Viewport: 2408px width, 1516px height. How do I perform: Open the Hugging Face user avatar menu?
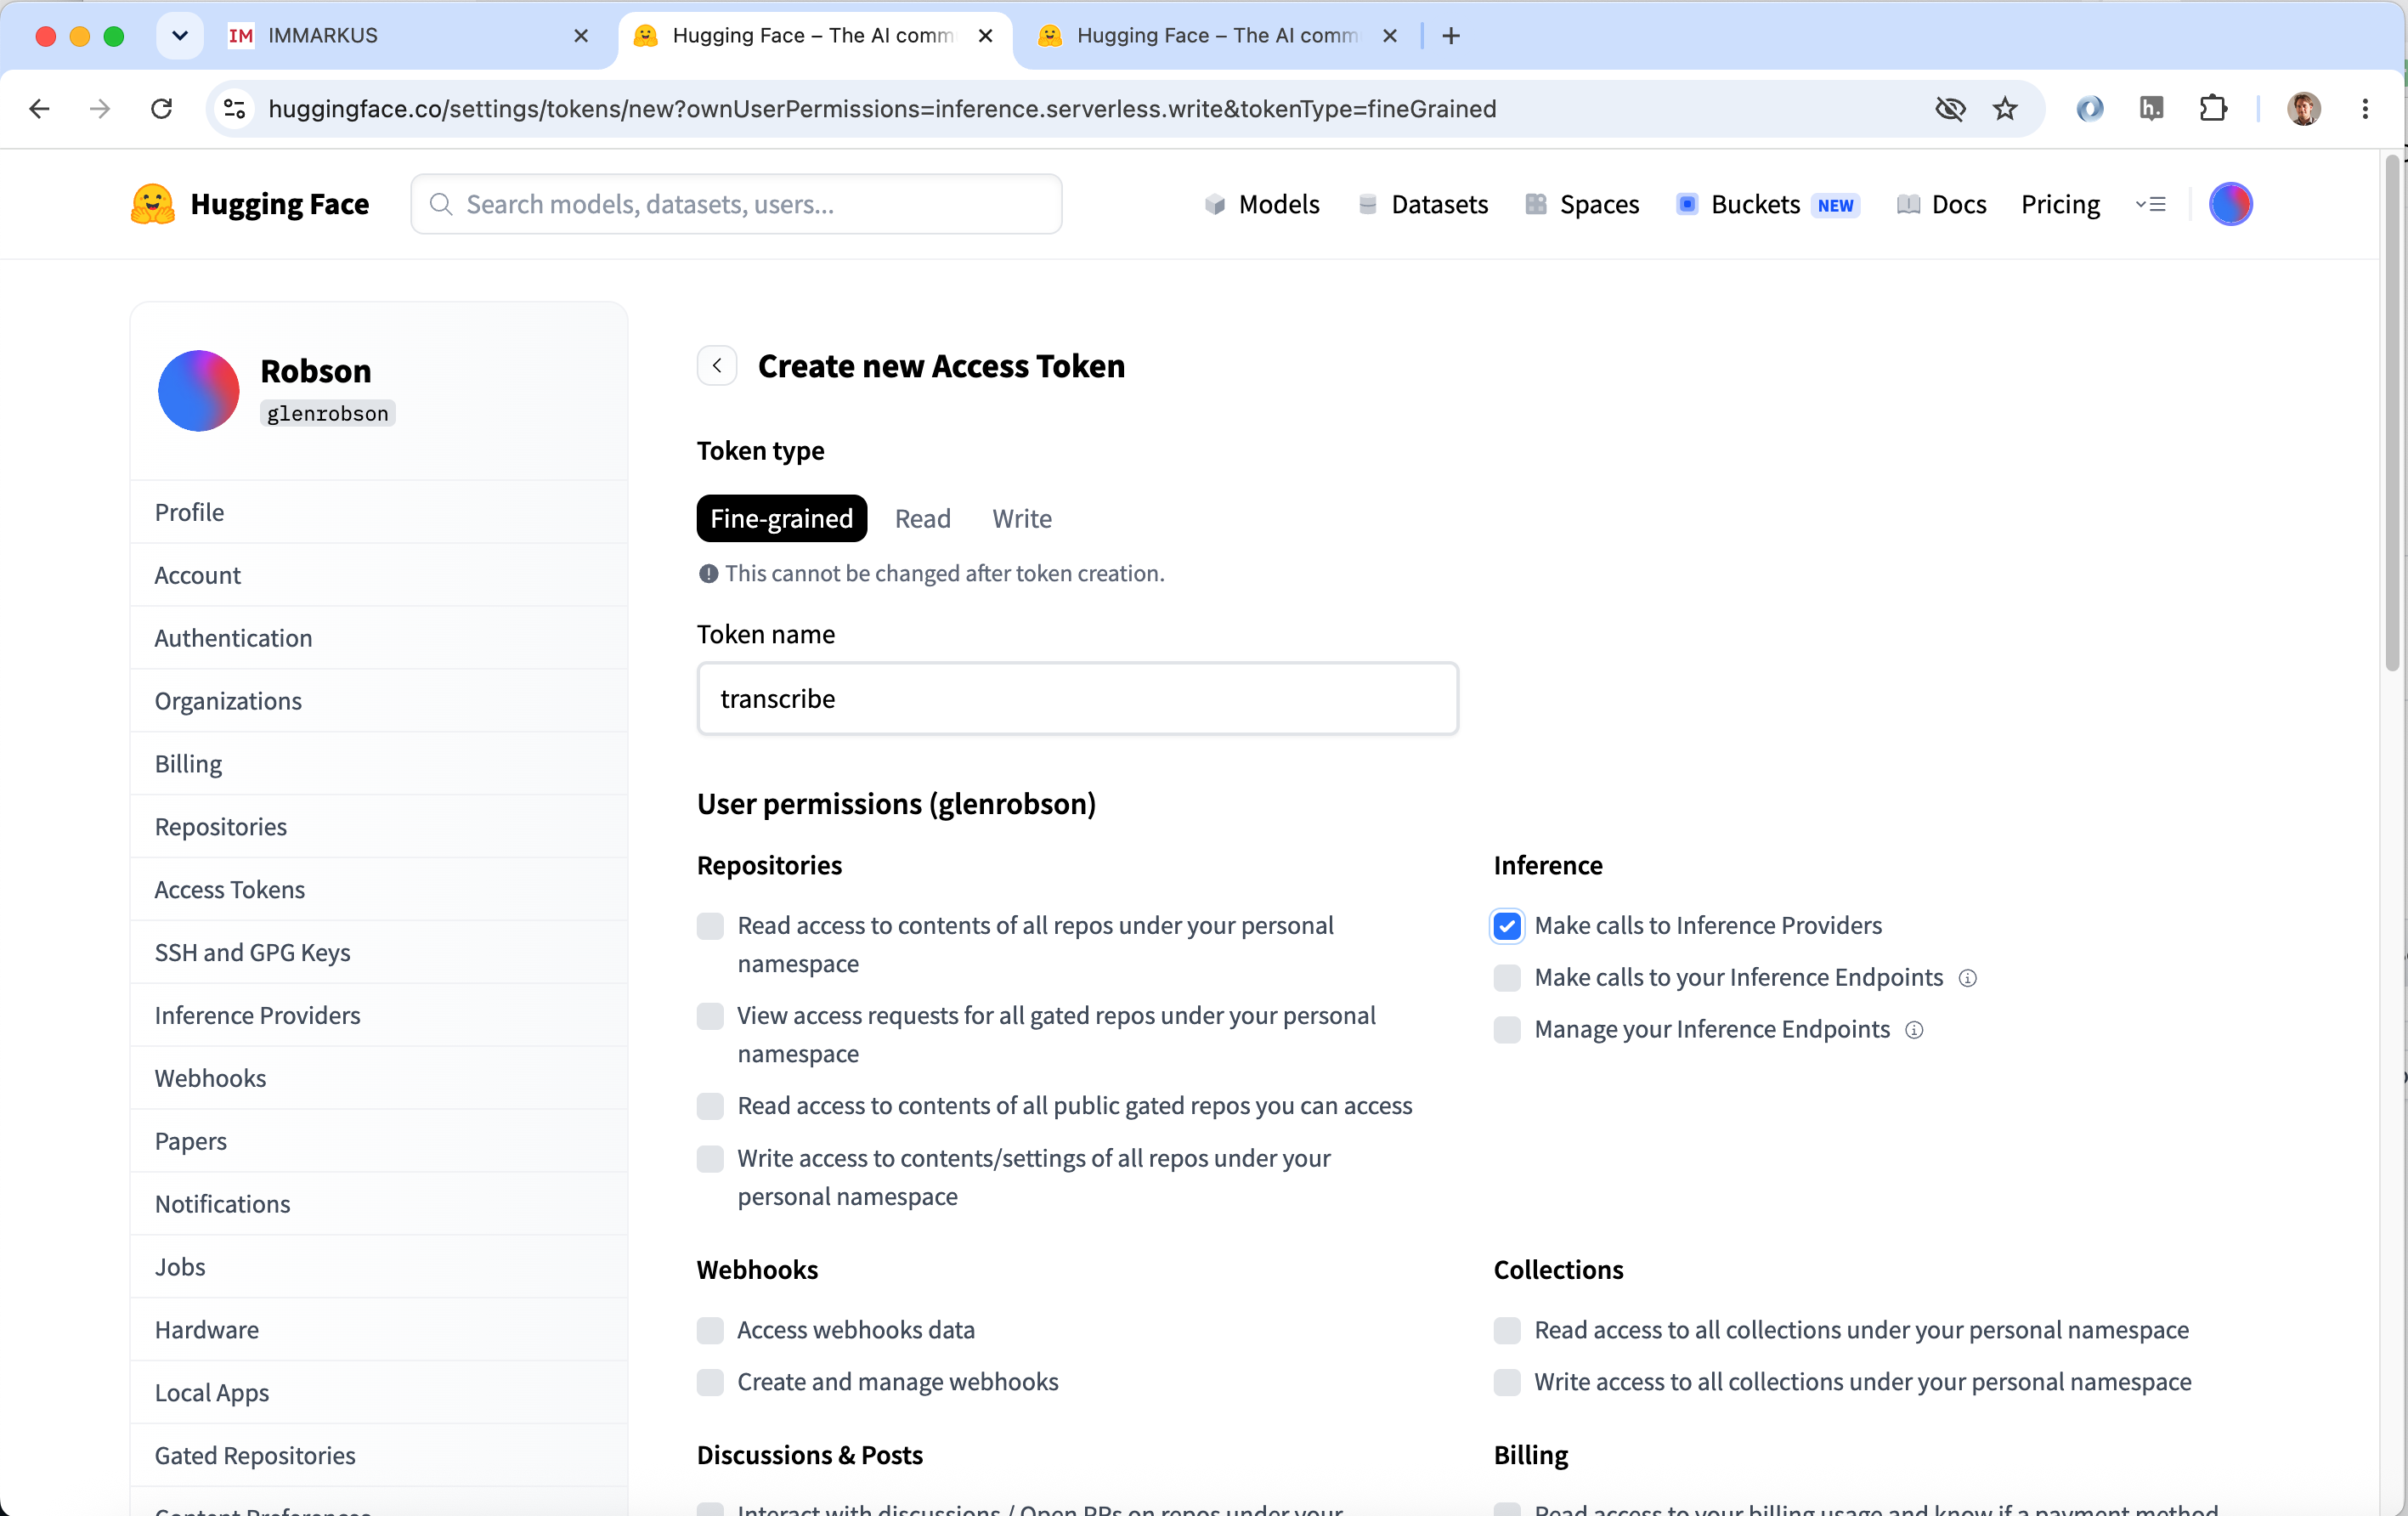tap(2230, 204)
